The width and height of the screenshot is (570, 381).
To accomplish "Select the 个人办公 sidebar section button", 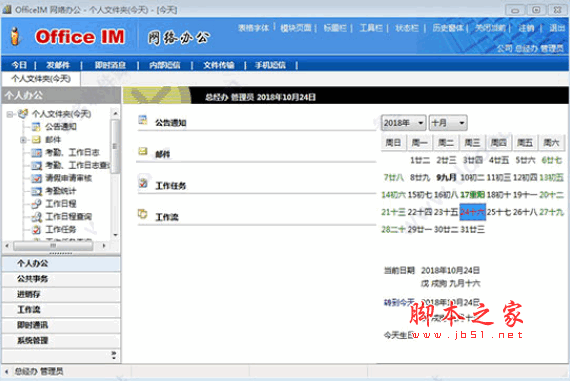I will (61, 264).
